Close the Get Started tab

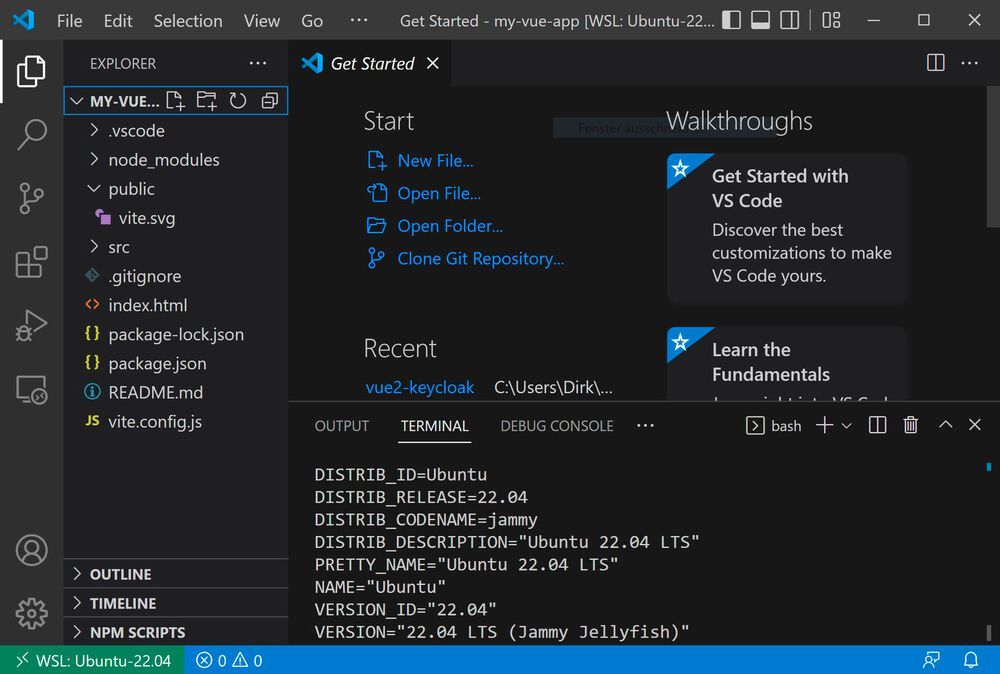432,63
